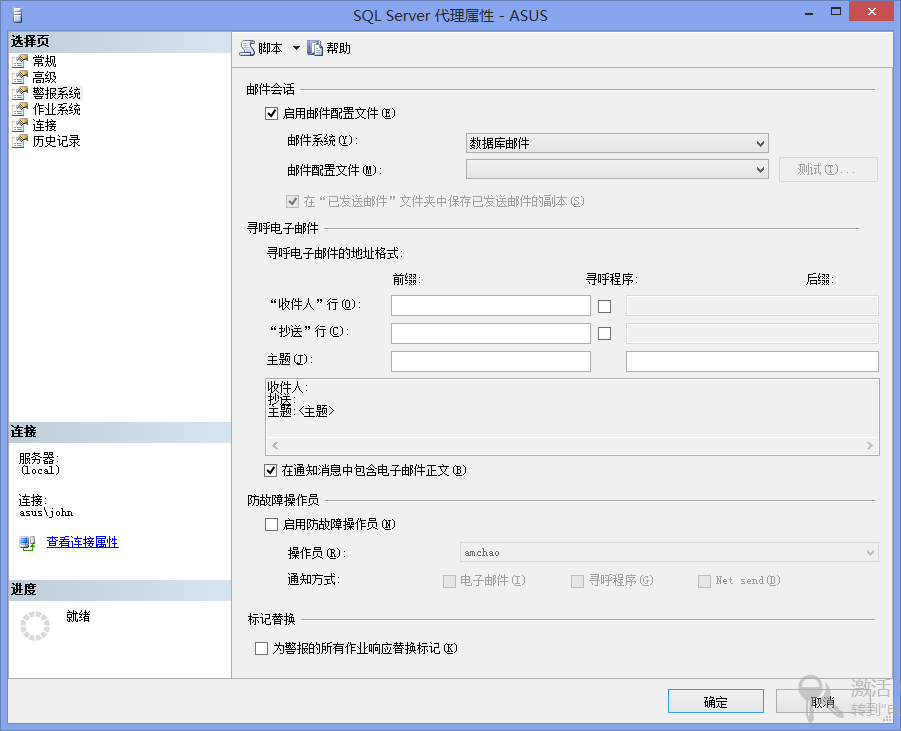
Task: Switch to the 连接 page
Action: tap(44, 125)
